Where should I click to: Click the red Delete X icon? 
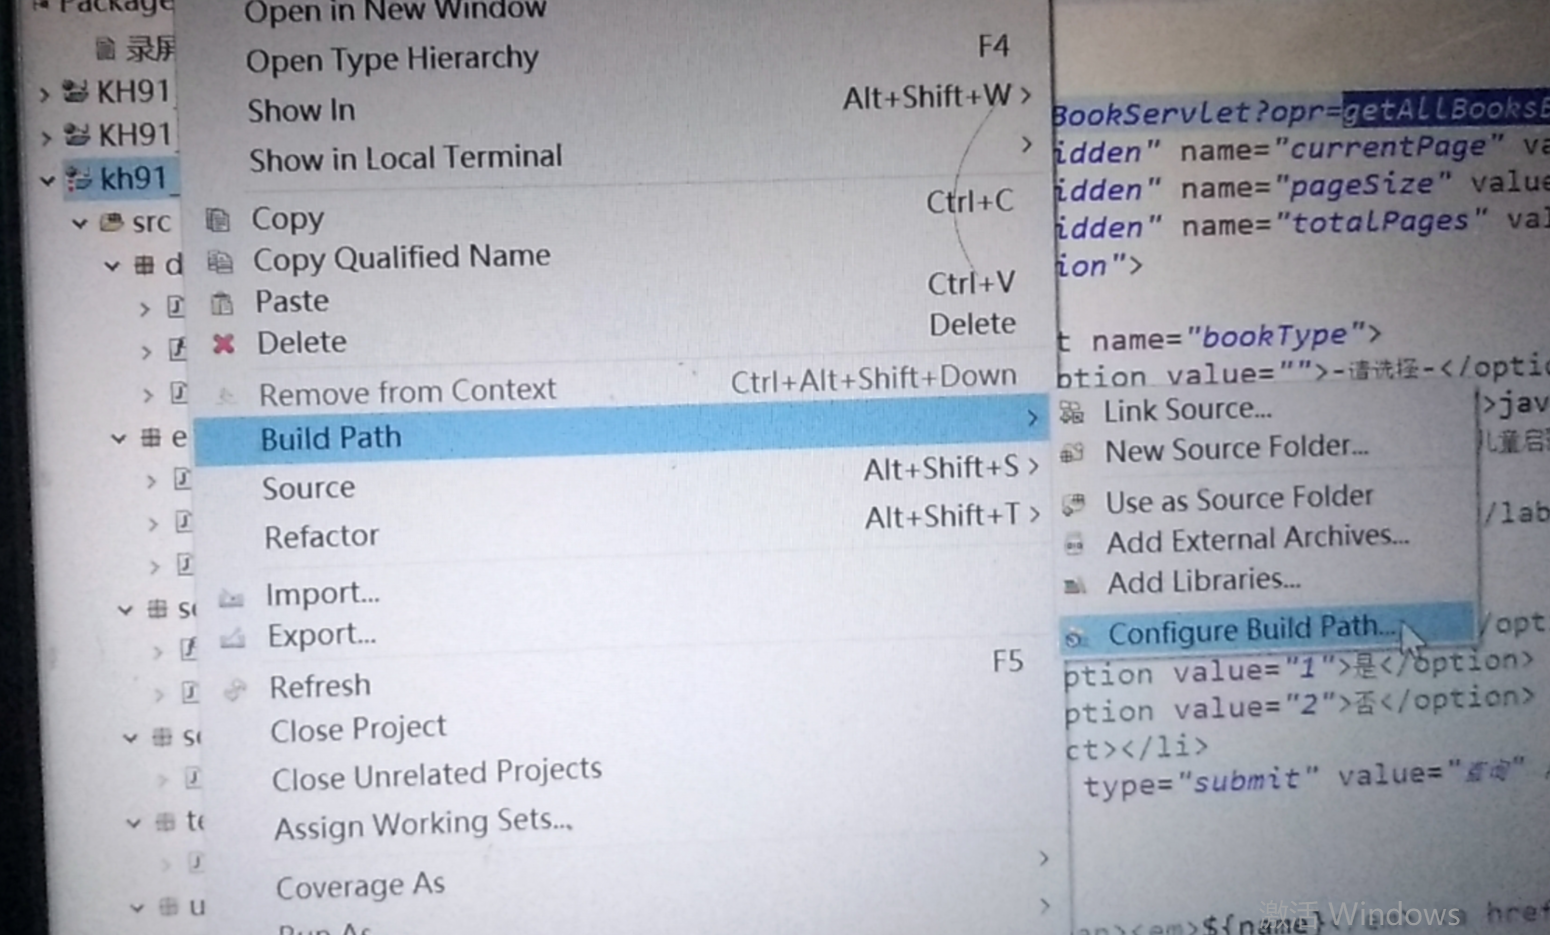[x=223, y=344]
